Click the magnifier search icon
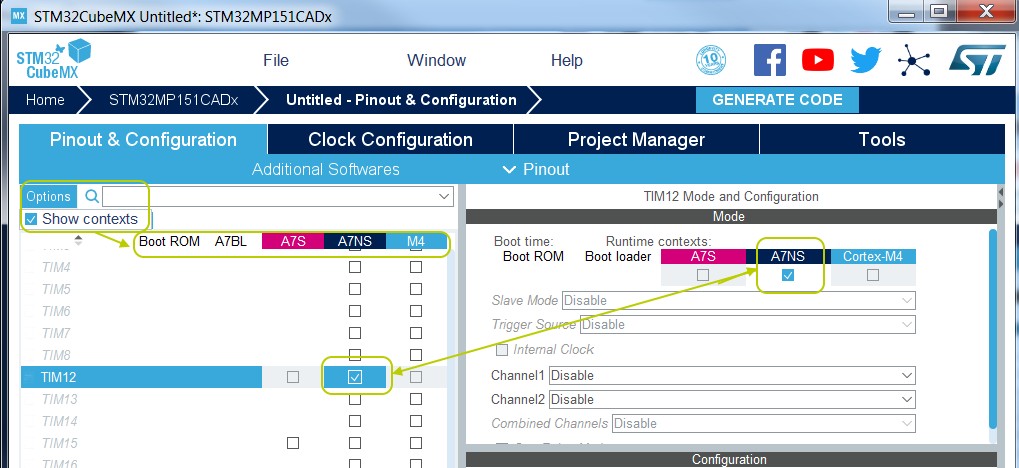 click(x=92, y=196)
